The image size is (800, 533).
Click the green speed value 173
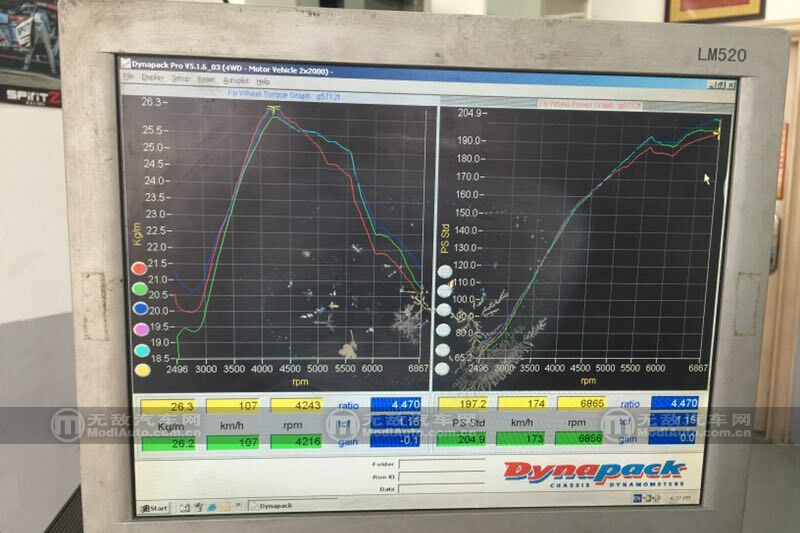tap(521, 438)
